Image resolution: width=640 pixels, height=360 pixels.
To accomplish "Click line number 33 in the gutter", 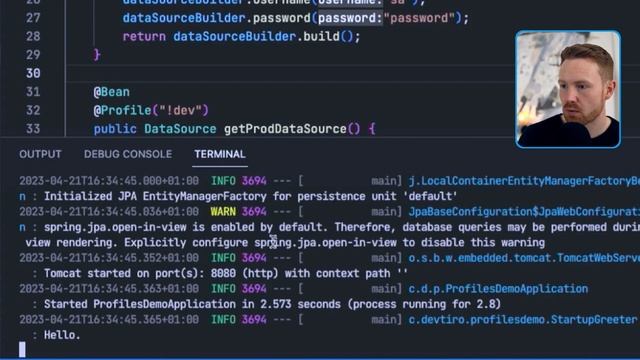I will [33, 129].
